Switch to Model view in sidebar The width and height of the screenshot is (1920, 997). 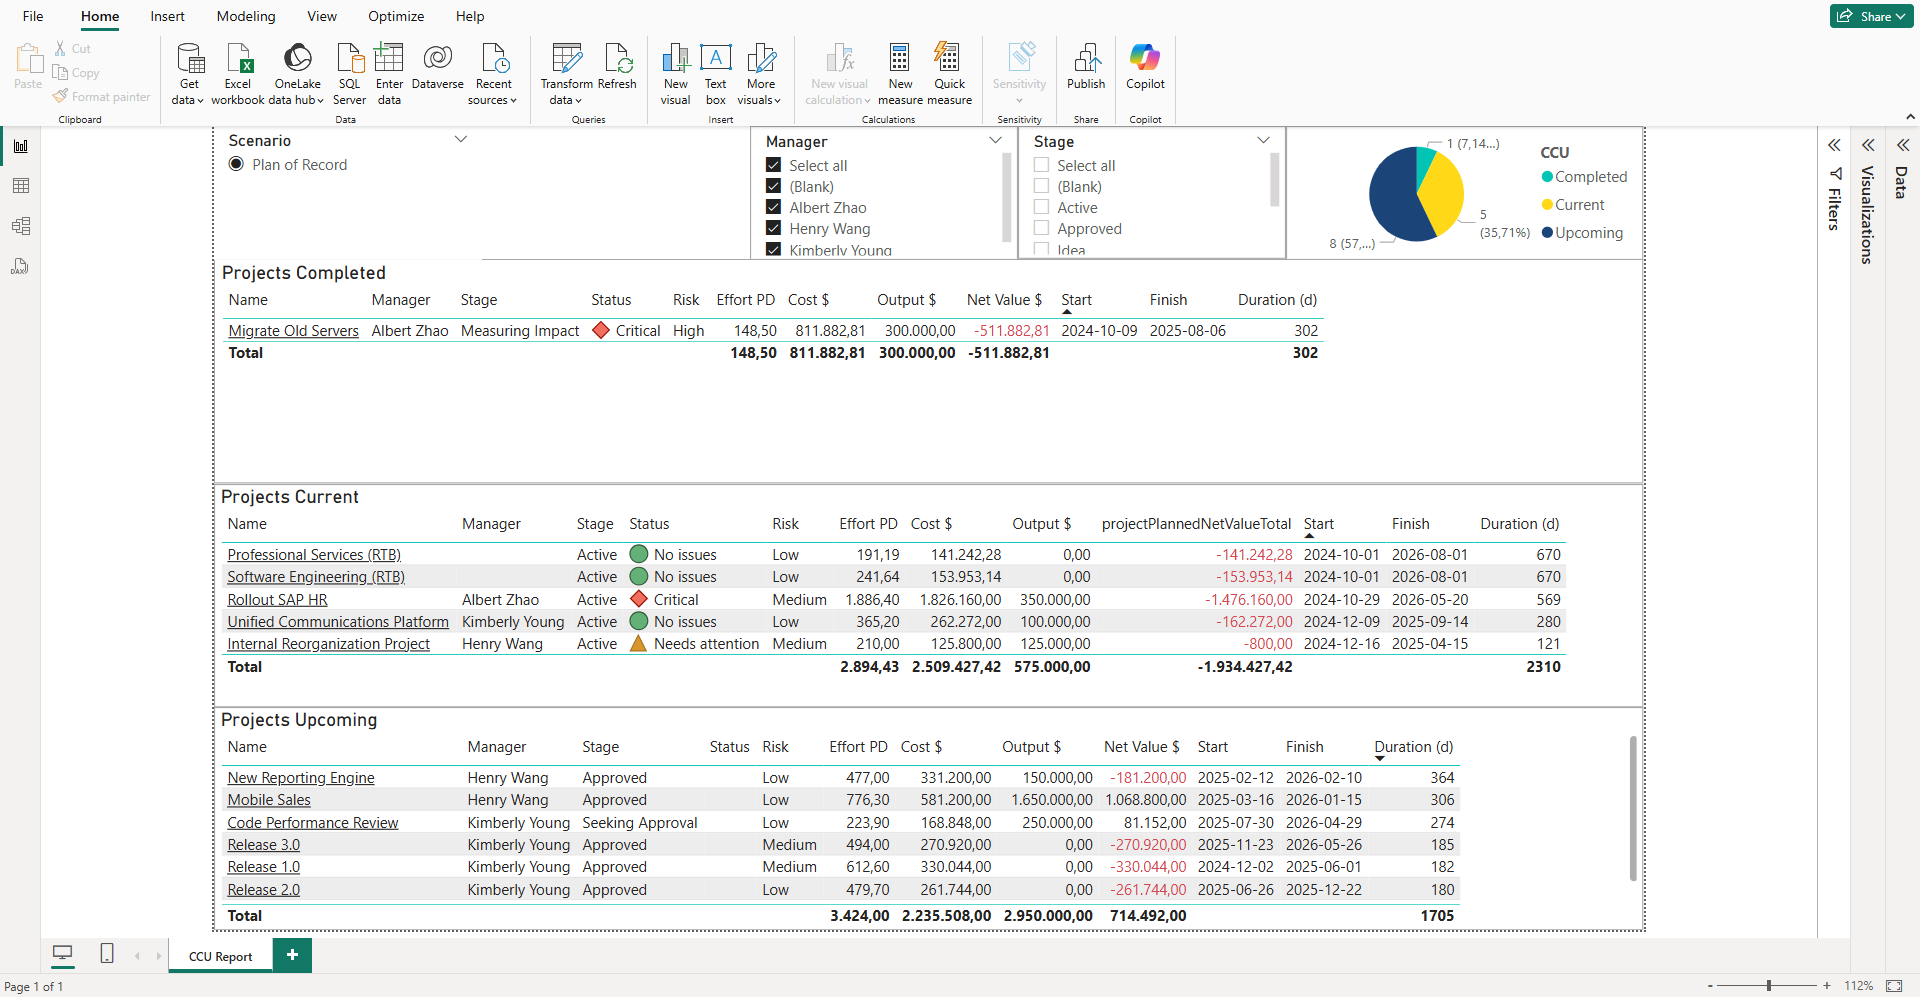[20, 226]
